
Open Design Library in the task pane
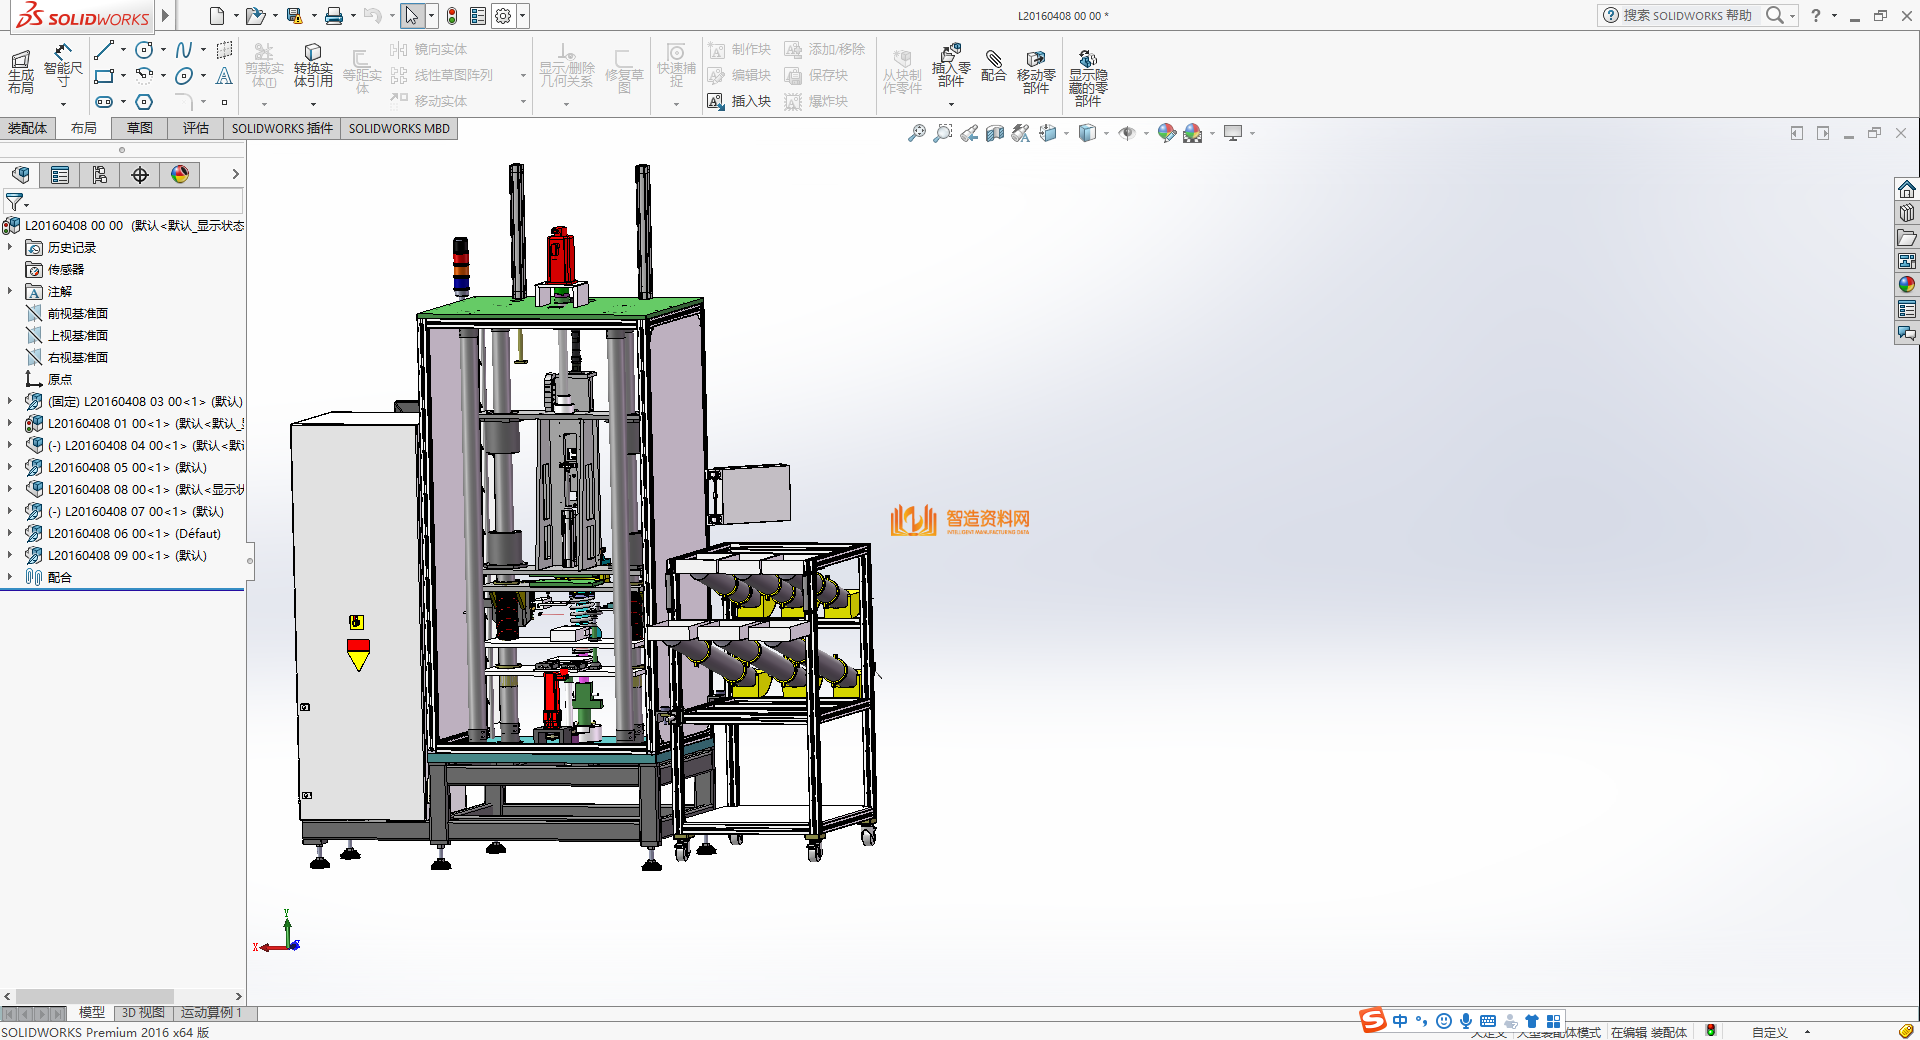click(x=1907, y=213)
